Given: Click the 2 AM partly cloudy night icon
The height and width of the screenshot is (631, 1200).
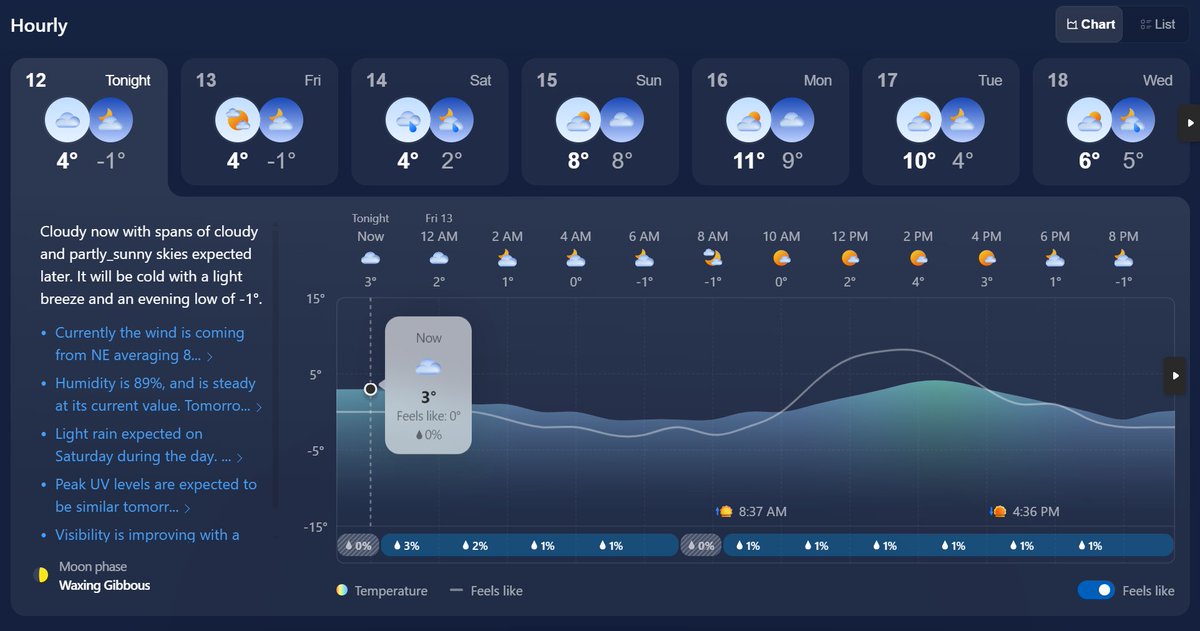Looking at the screenshot, I should [x=507, y=258].
